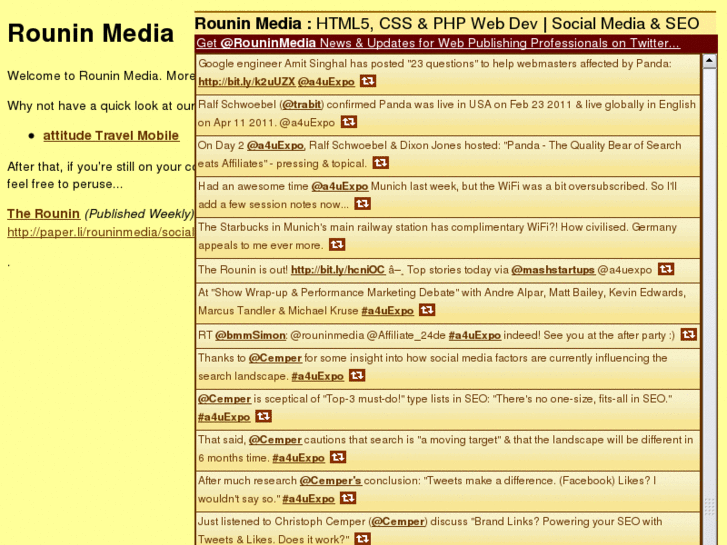Click the '(Published Weekly)' text
727x545 pixels.
[139, 213]
